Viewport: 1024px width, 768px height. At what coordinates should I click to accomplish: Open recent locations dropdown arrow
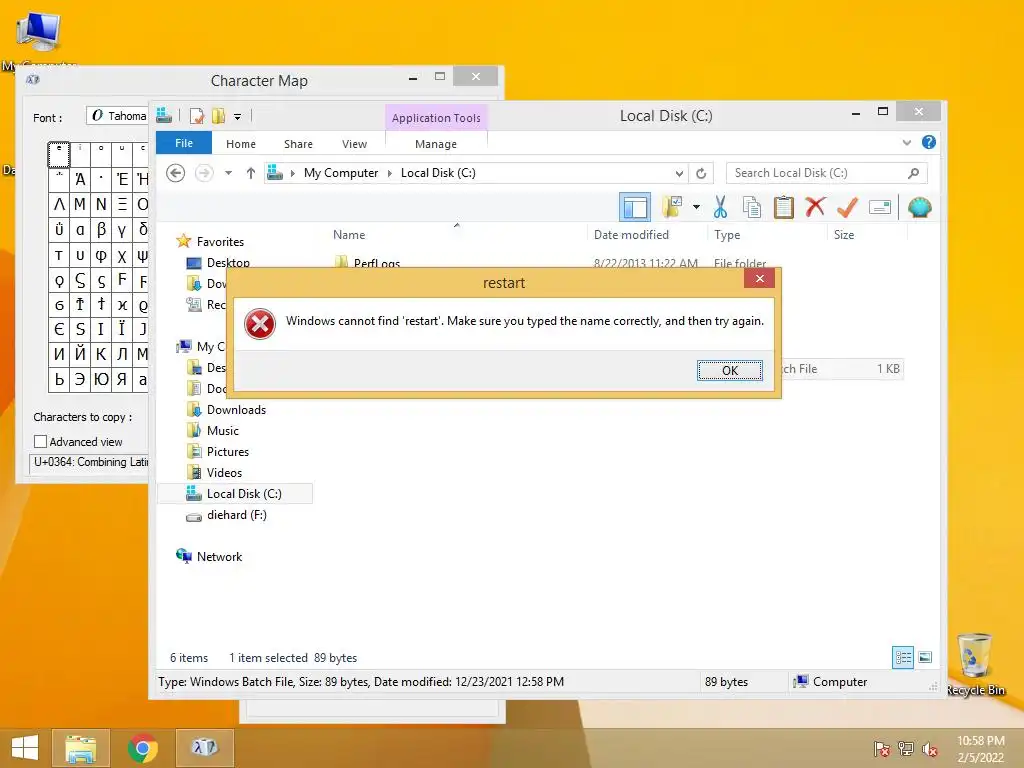tap(228, 173)
